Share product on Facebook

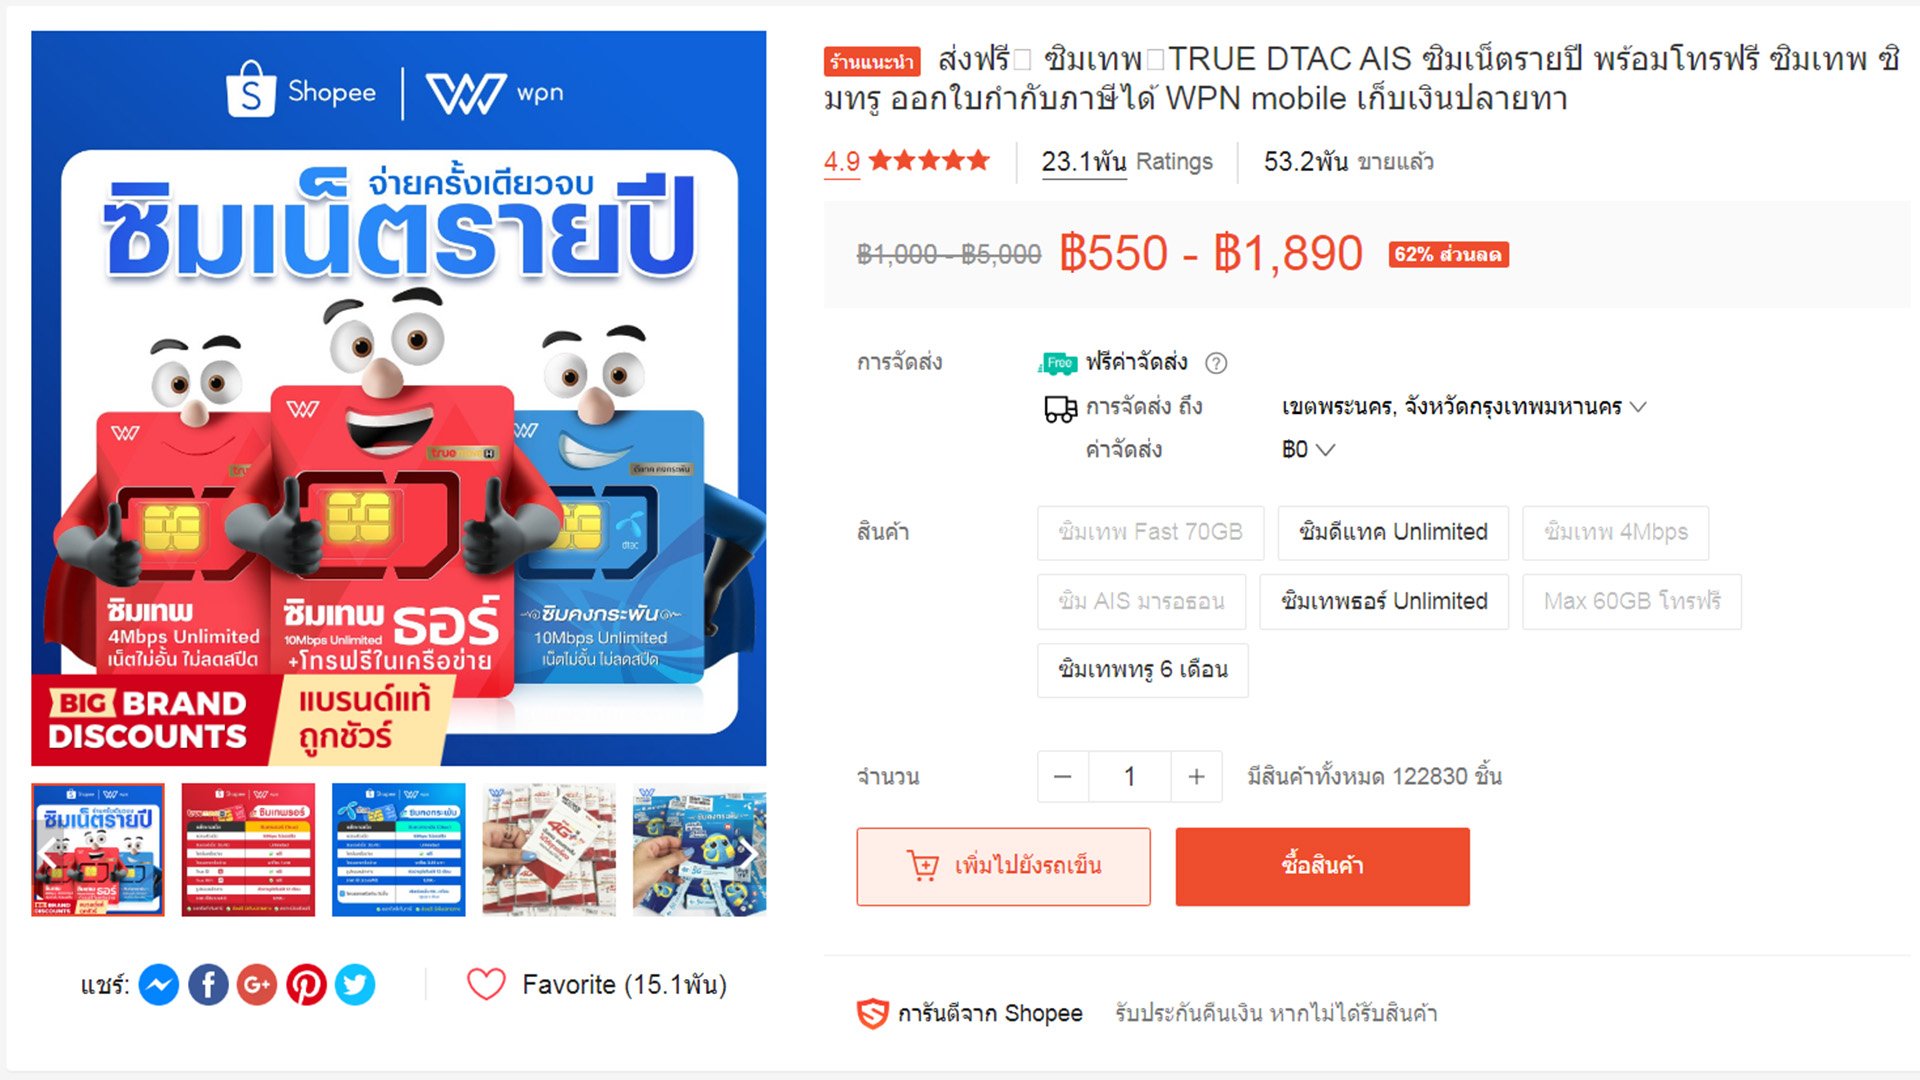208,985
